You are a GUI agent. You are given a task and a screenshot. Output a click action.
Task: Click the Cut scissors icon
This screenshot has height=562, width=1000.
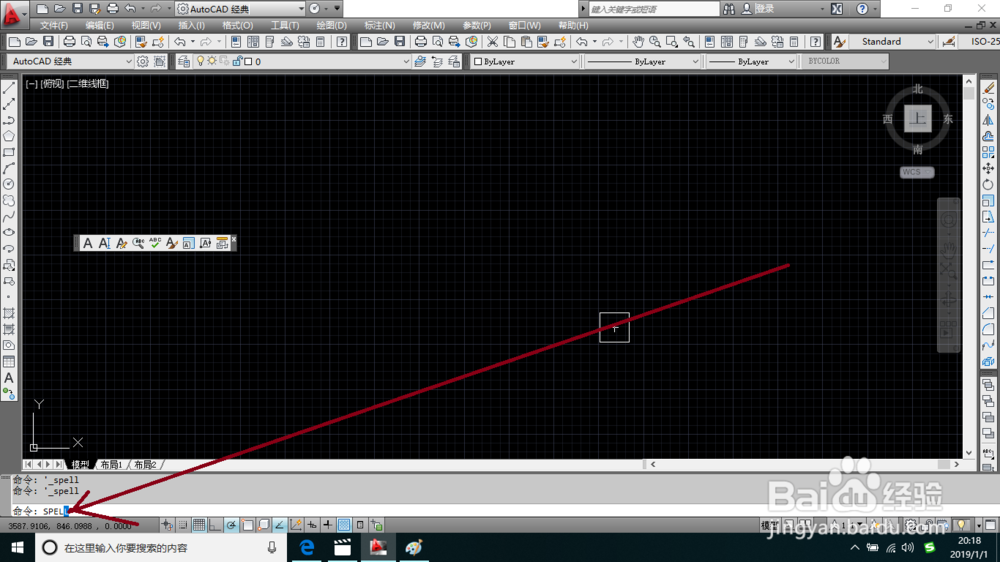492,42
